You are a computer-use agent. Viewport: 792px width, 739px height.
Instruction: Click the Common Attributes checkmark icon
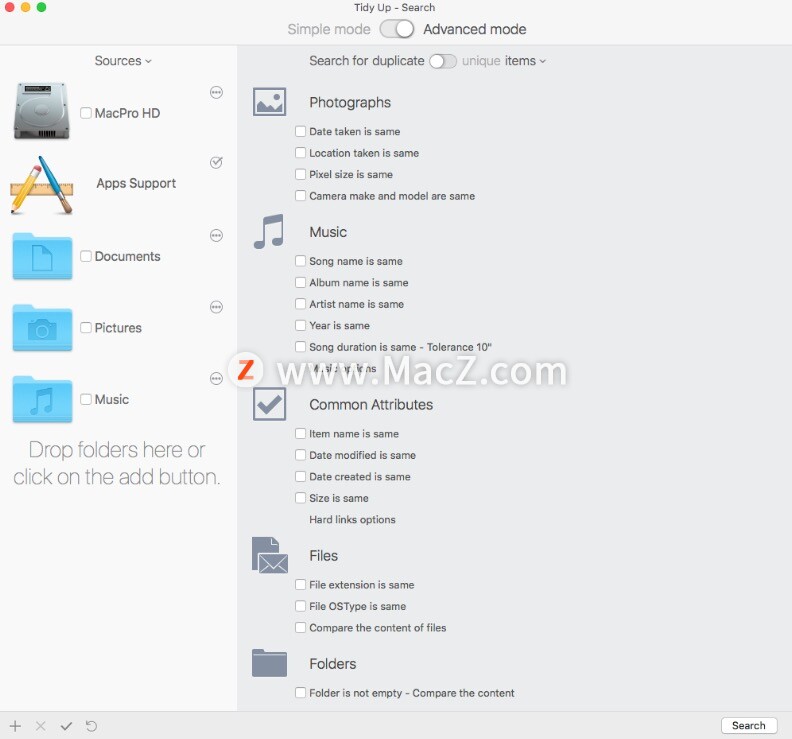(269, 404)
